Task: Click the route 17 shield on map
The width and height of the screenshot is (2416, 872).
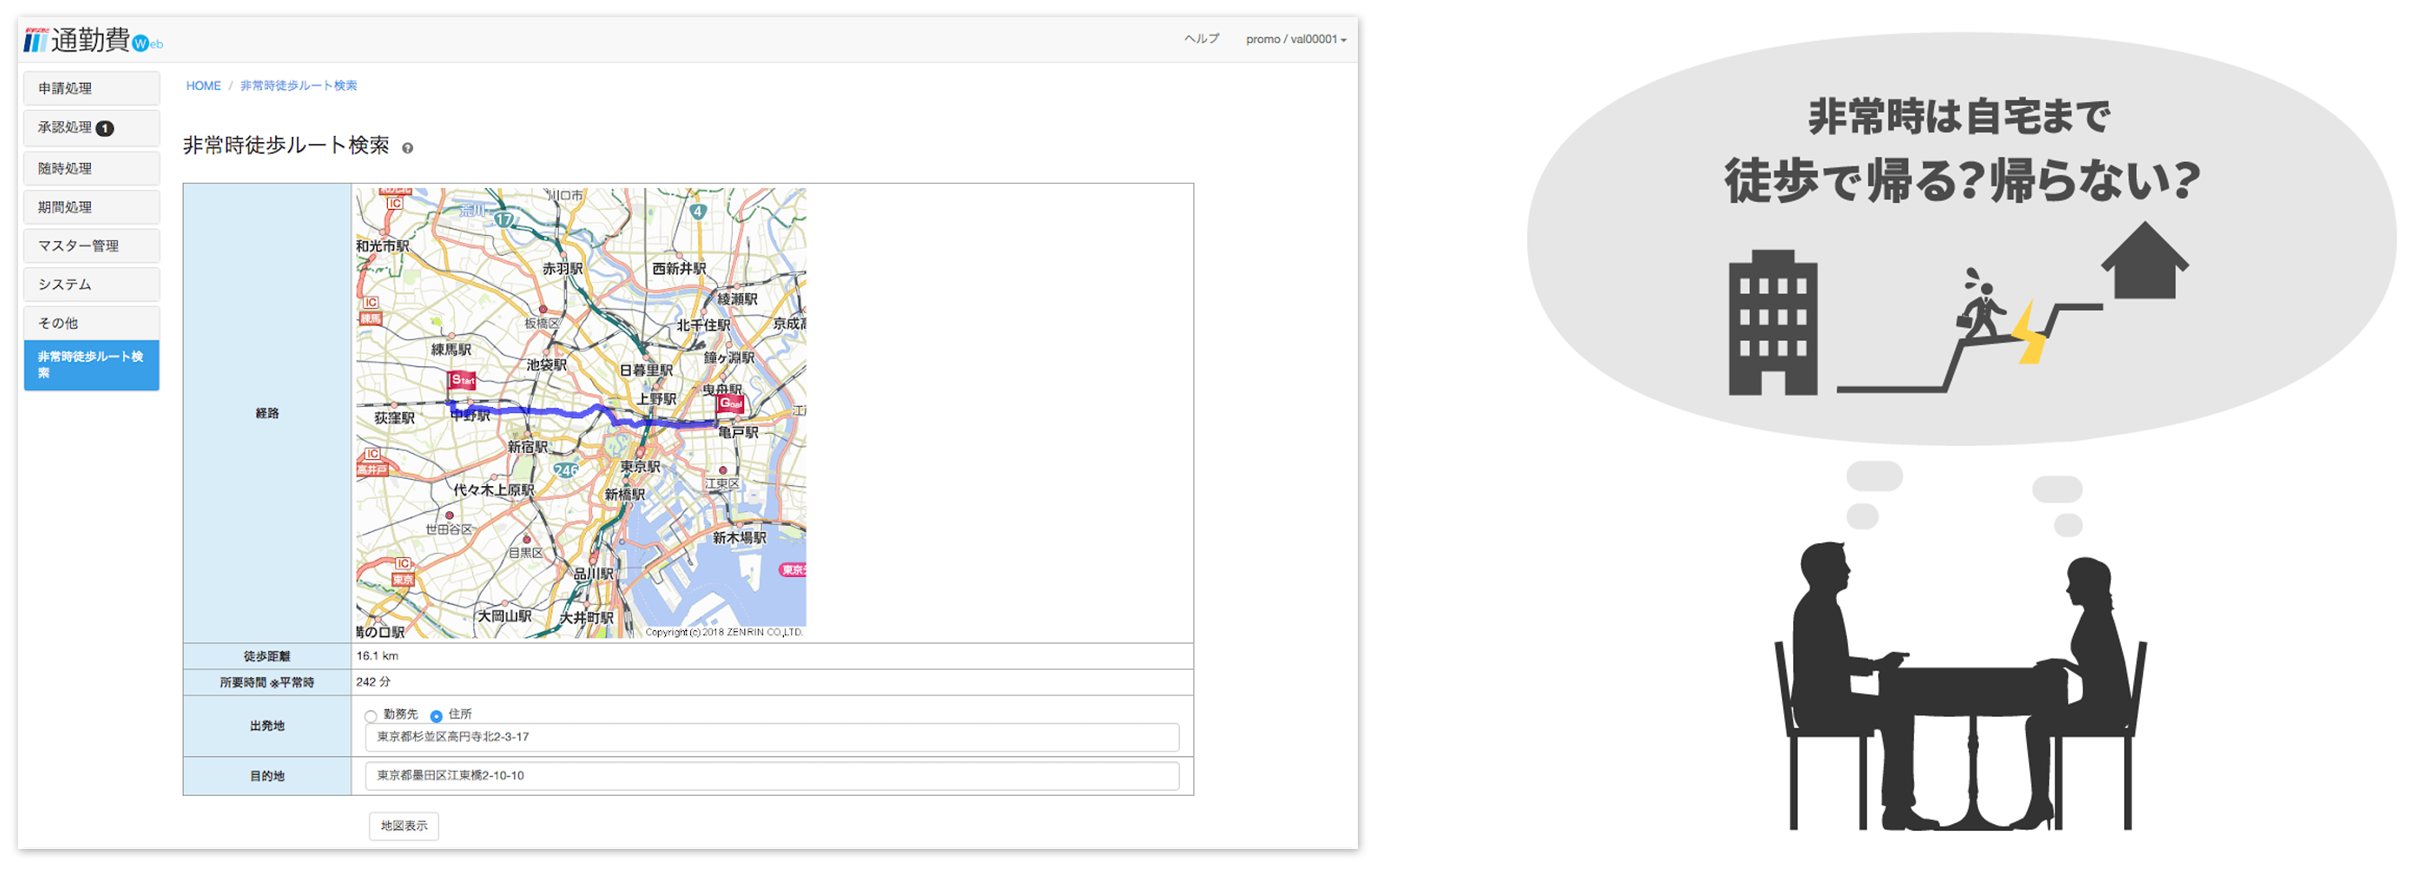Action: 504,220
